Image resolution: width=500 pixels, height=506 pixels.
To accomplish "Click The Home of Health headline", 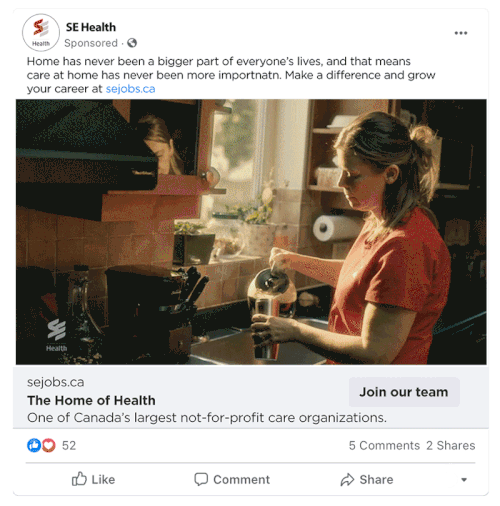I will pos(91,400).
